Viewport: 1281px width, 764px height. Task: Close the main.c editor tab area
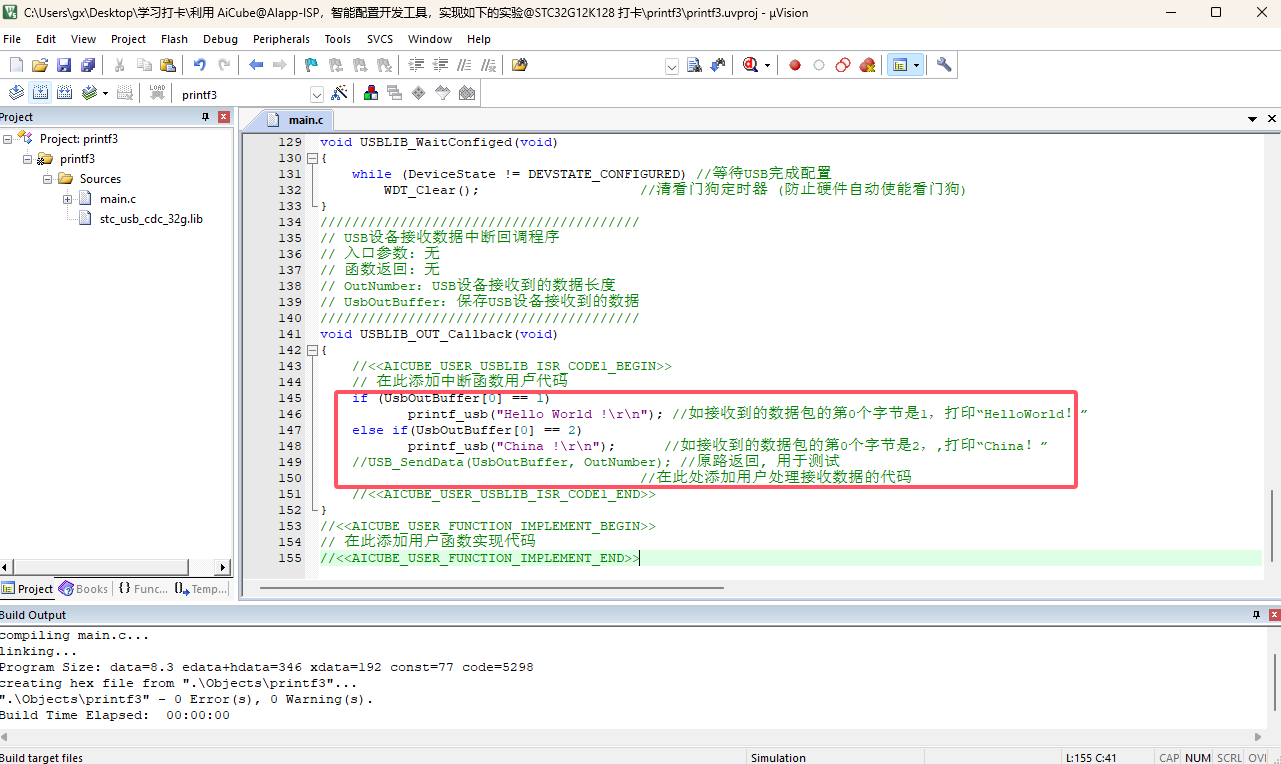tap(1272, 119)
